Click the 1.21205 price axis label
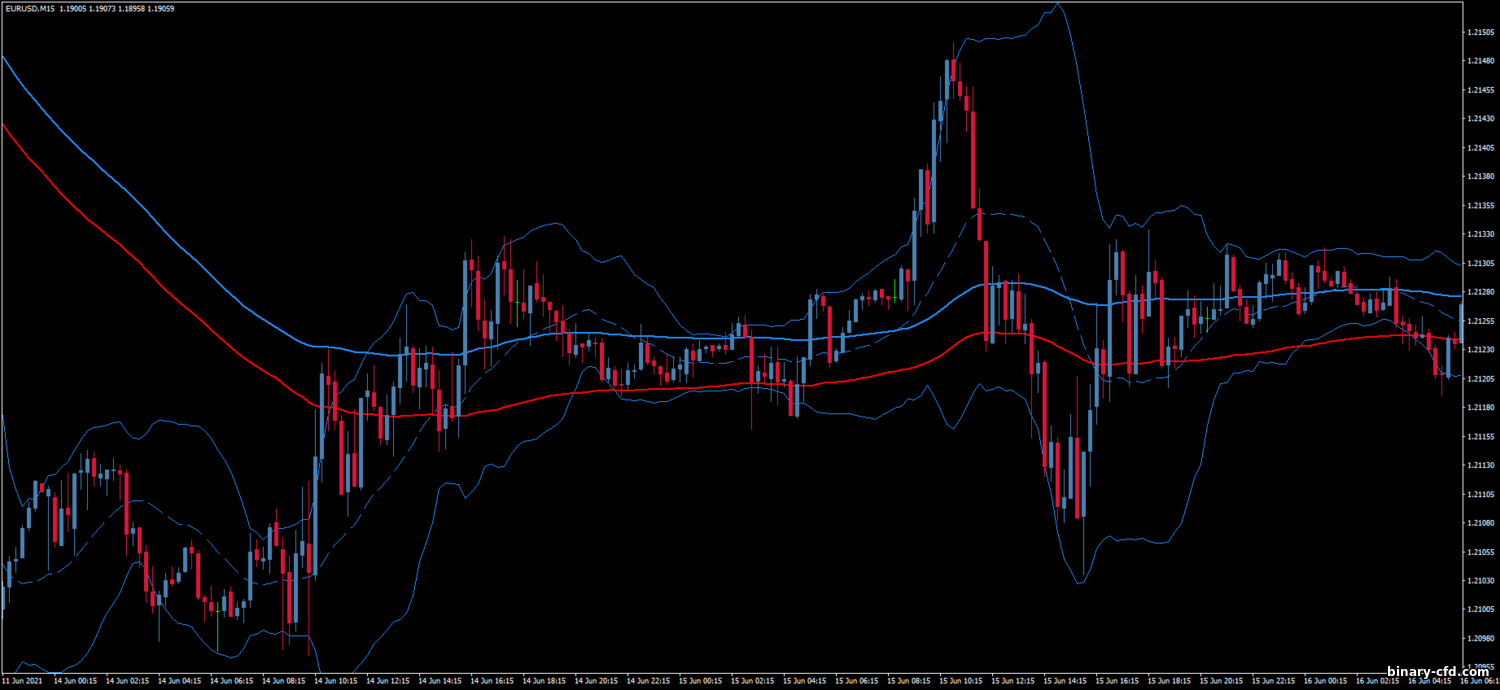The width and height of the screenshot is (1500, 690). click(x=1480, y=379)
